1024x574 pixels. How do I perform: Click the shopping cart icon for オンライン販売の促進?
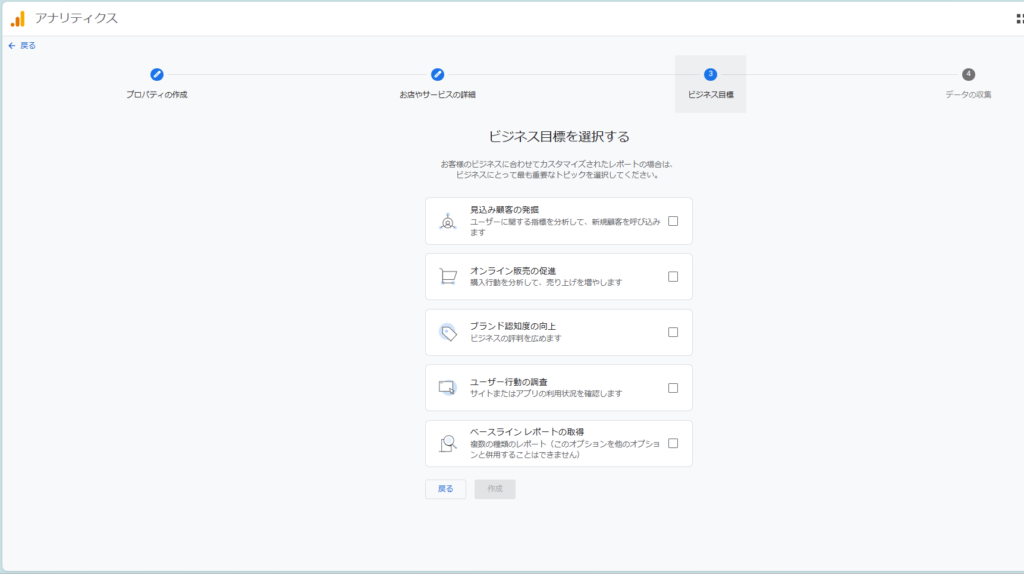pos(448,277)
